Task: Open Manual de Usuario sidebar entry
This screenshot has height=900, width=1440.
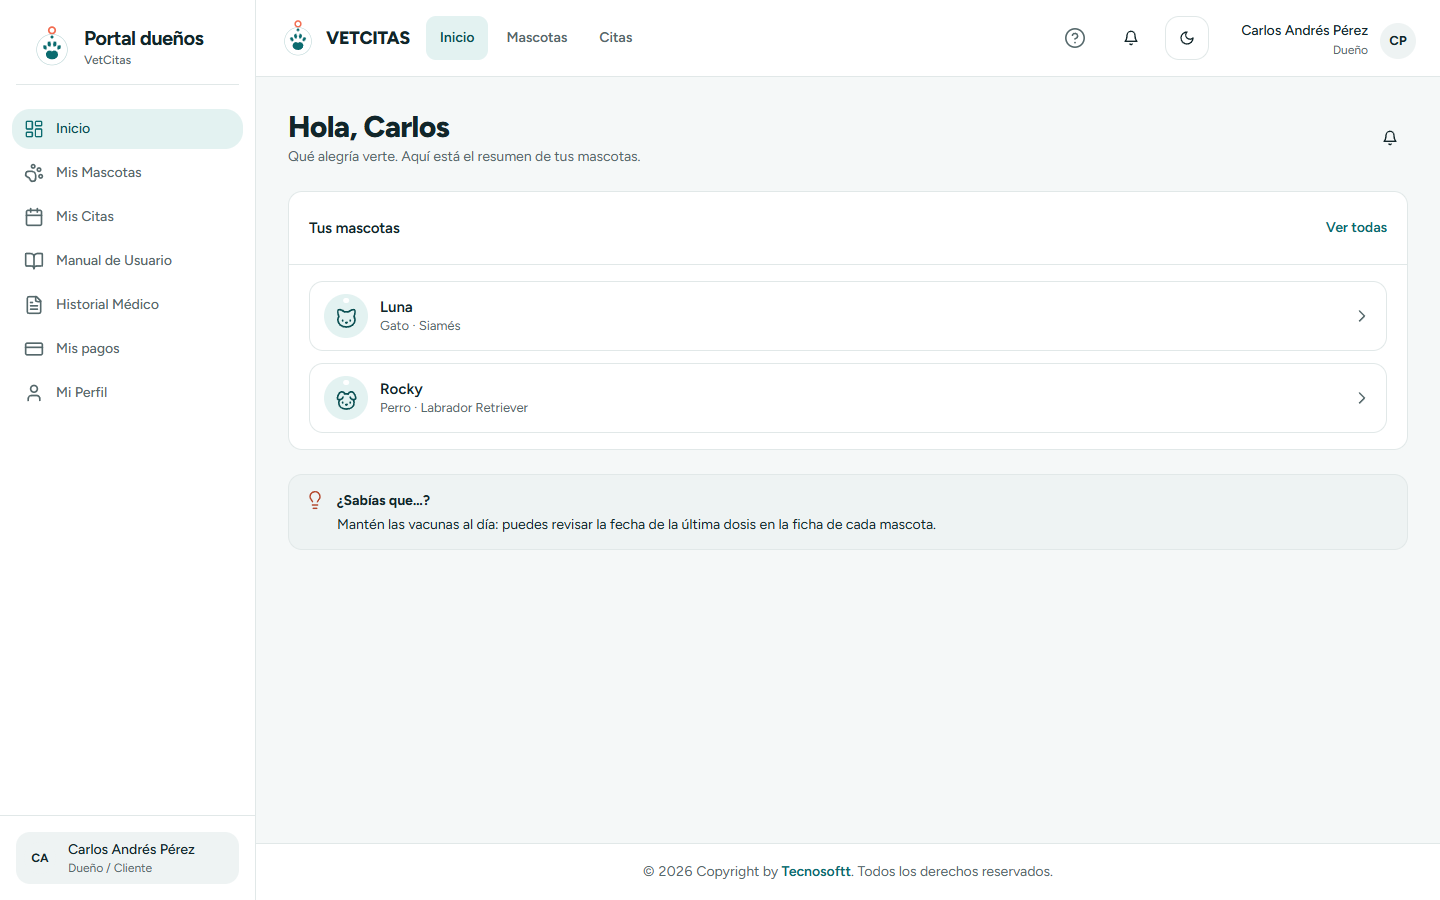Action: point(127,261)
